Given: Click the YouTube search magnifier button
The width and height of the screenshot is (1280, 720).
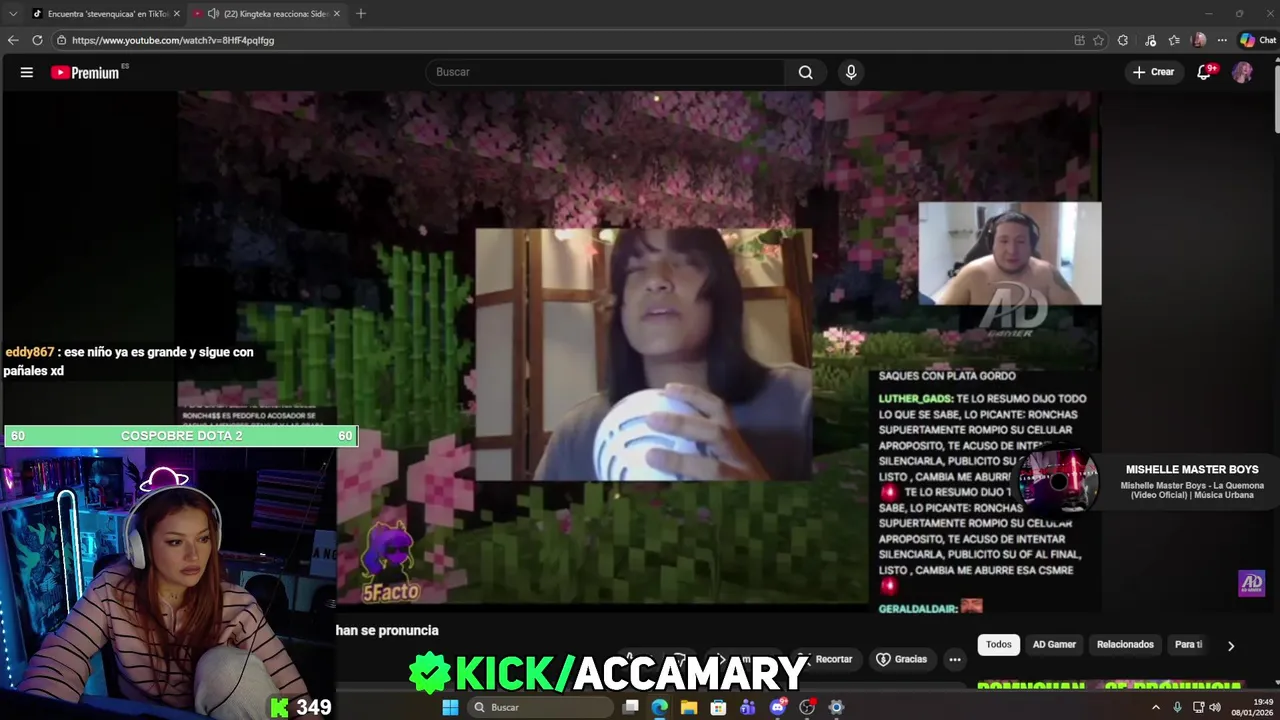Looking at the screenshot, I should (x=805, y=72).
